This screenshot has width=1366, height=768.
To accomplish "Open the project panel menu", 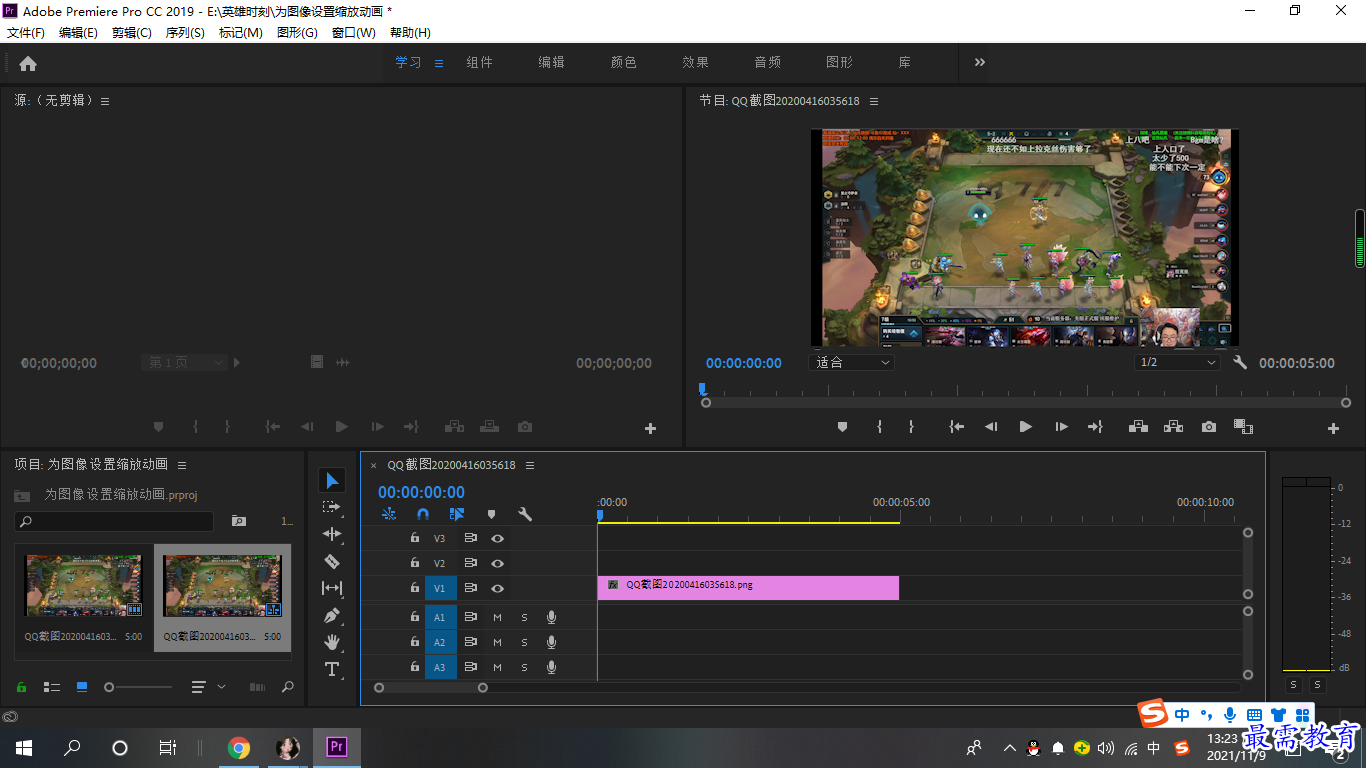I will coord(182,465).
